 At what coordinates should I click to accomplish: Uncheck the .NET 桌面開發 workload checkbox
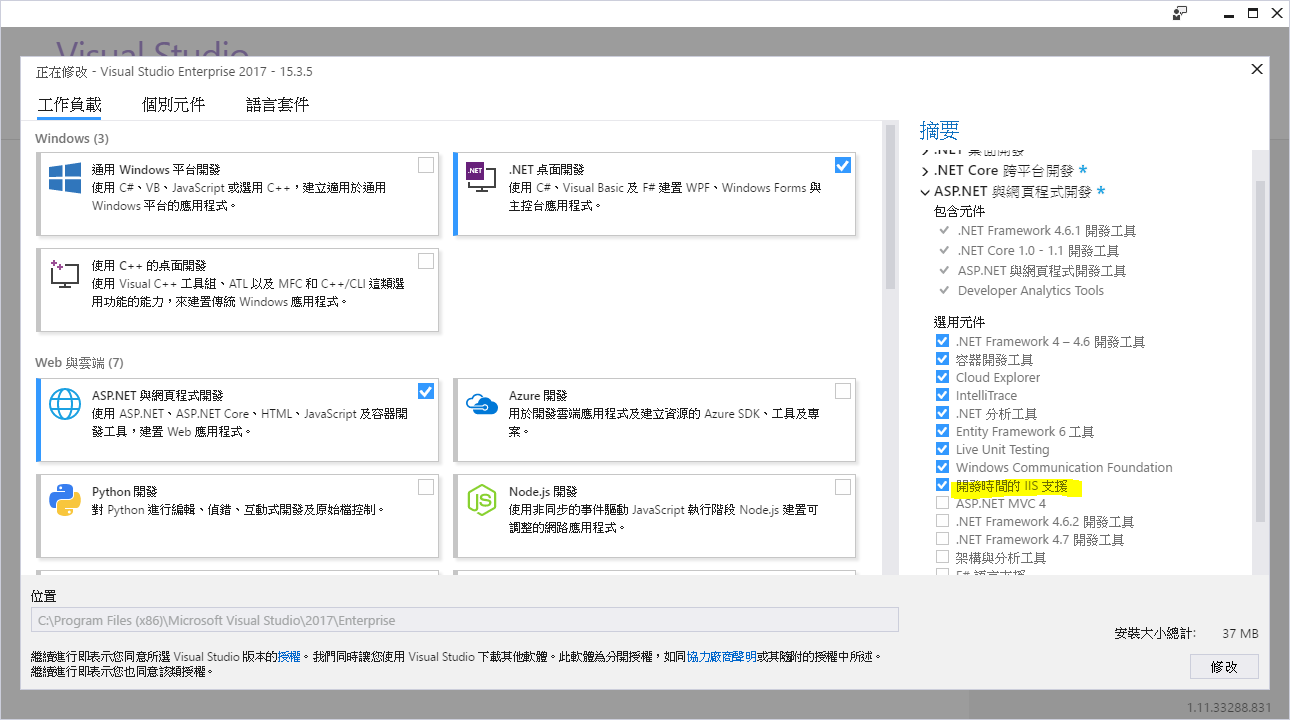coord(843,165)
